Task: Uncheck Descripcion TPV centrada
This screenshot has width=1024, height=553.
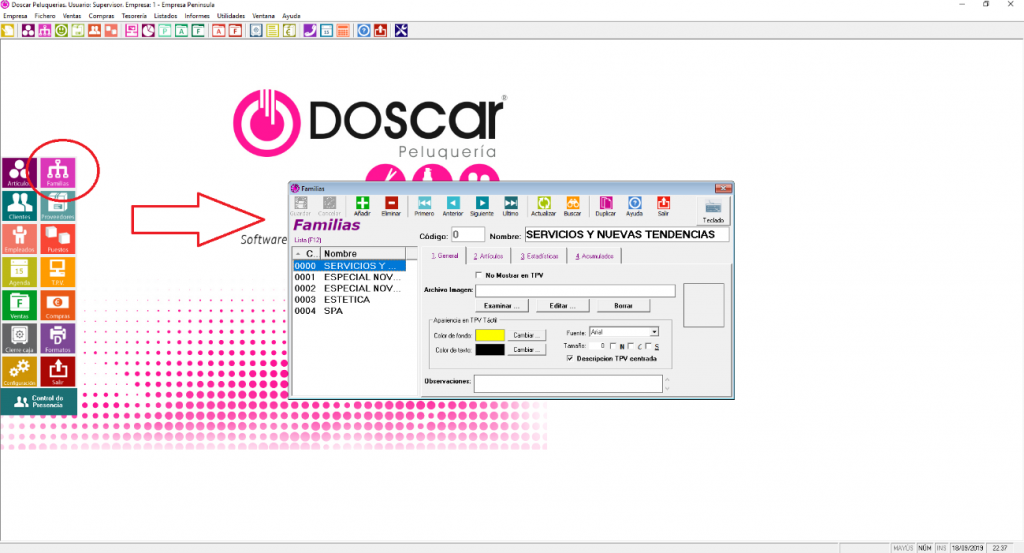Action: (x=570, y=358)
